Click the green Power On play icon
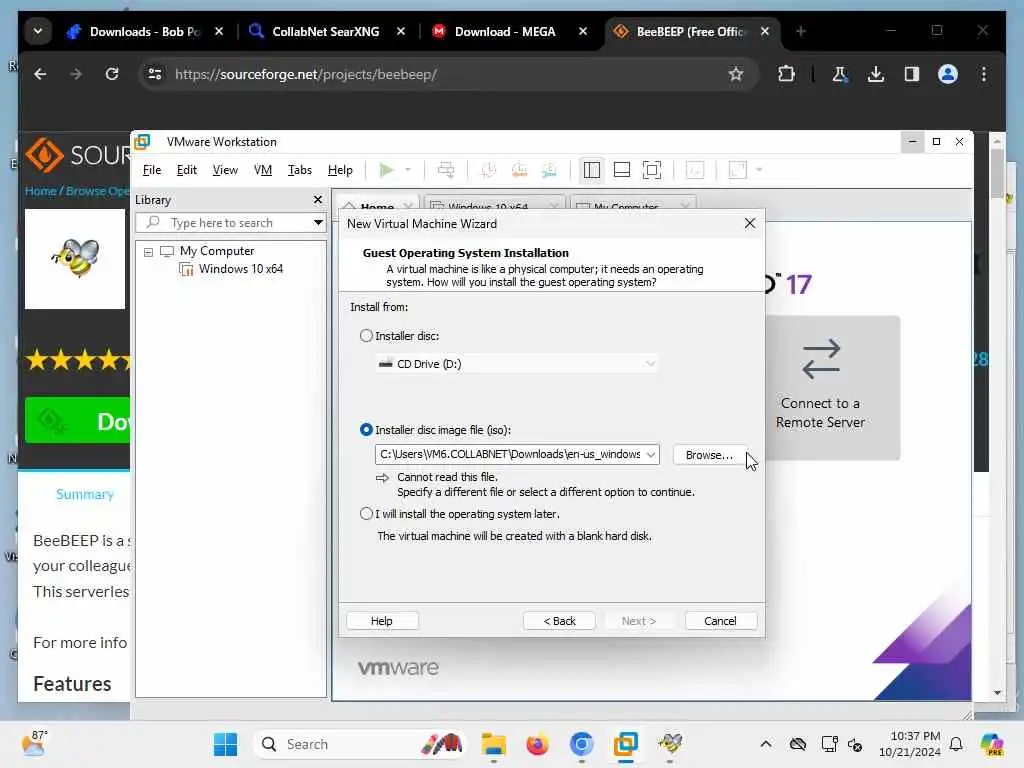The width and height of the screenshot is (1024, 768). 386,170
